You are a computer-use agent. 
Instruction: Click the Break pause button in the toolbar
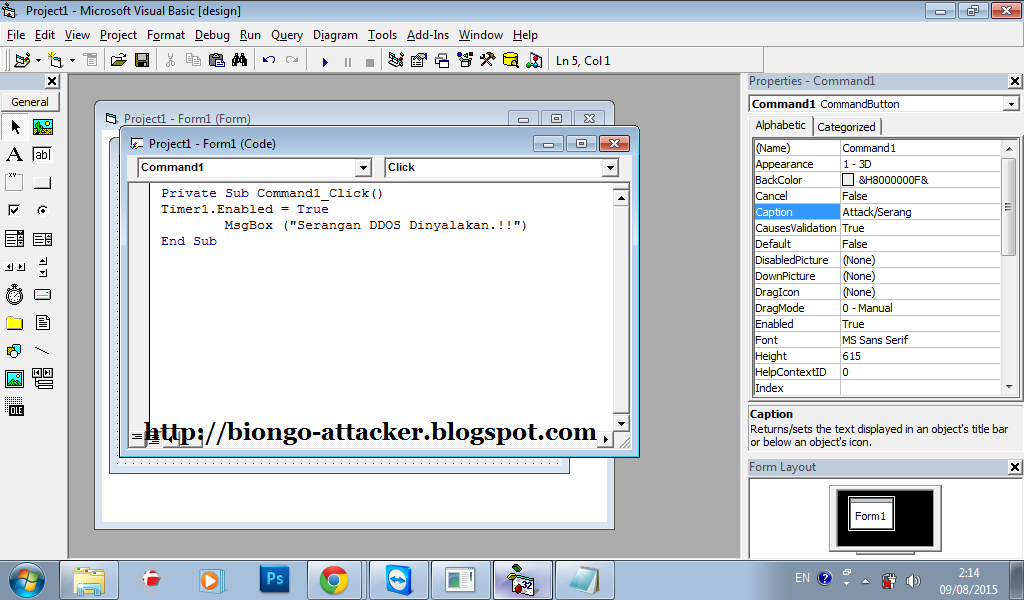click(x=347, y=62)
